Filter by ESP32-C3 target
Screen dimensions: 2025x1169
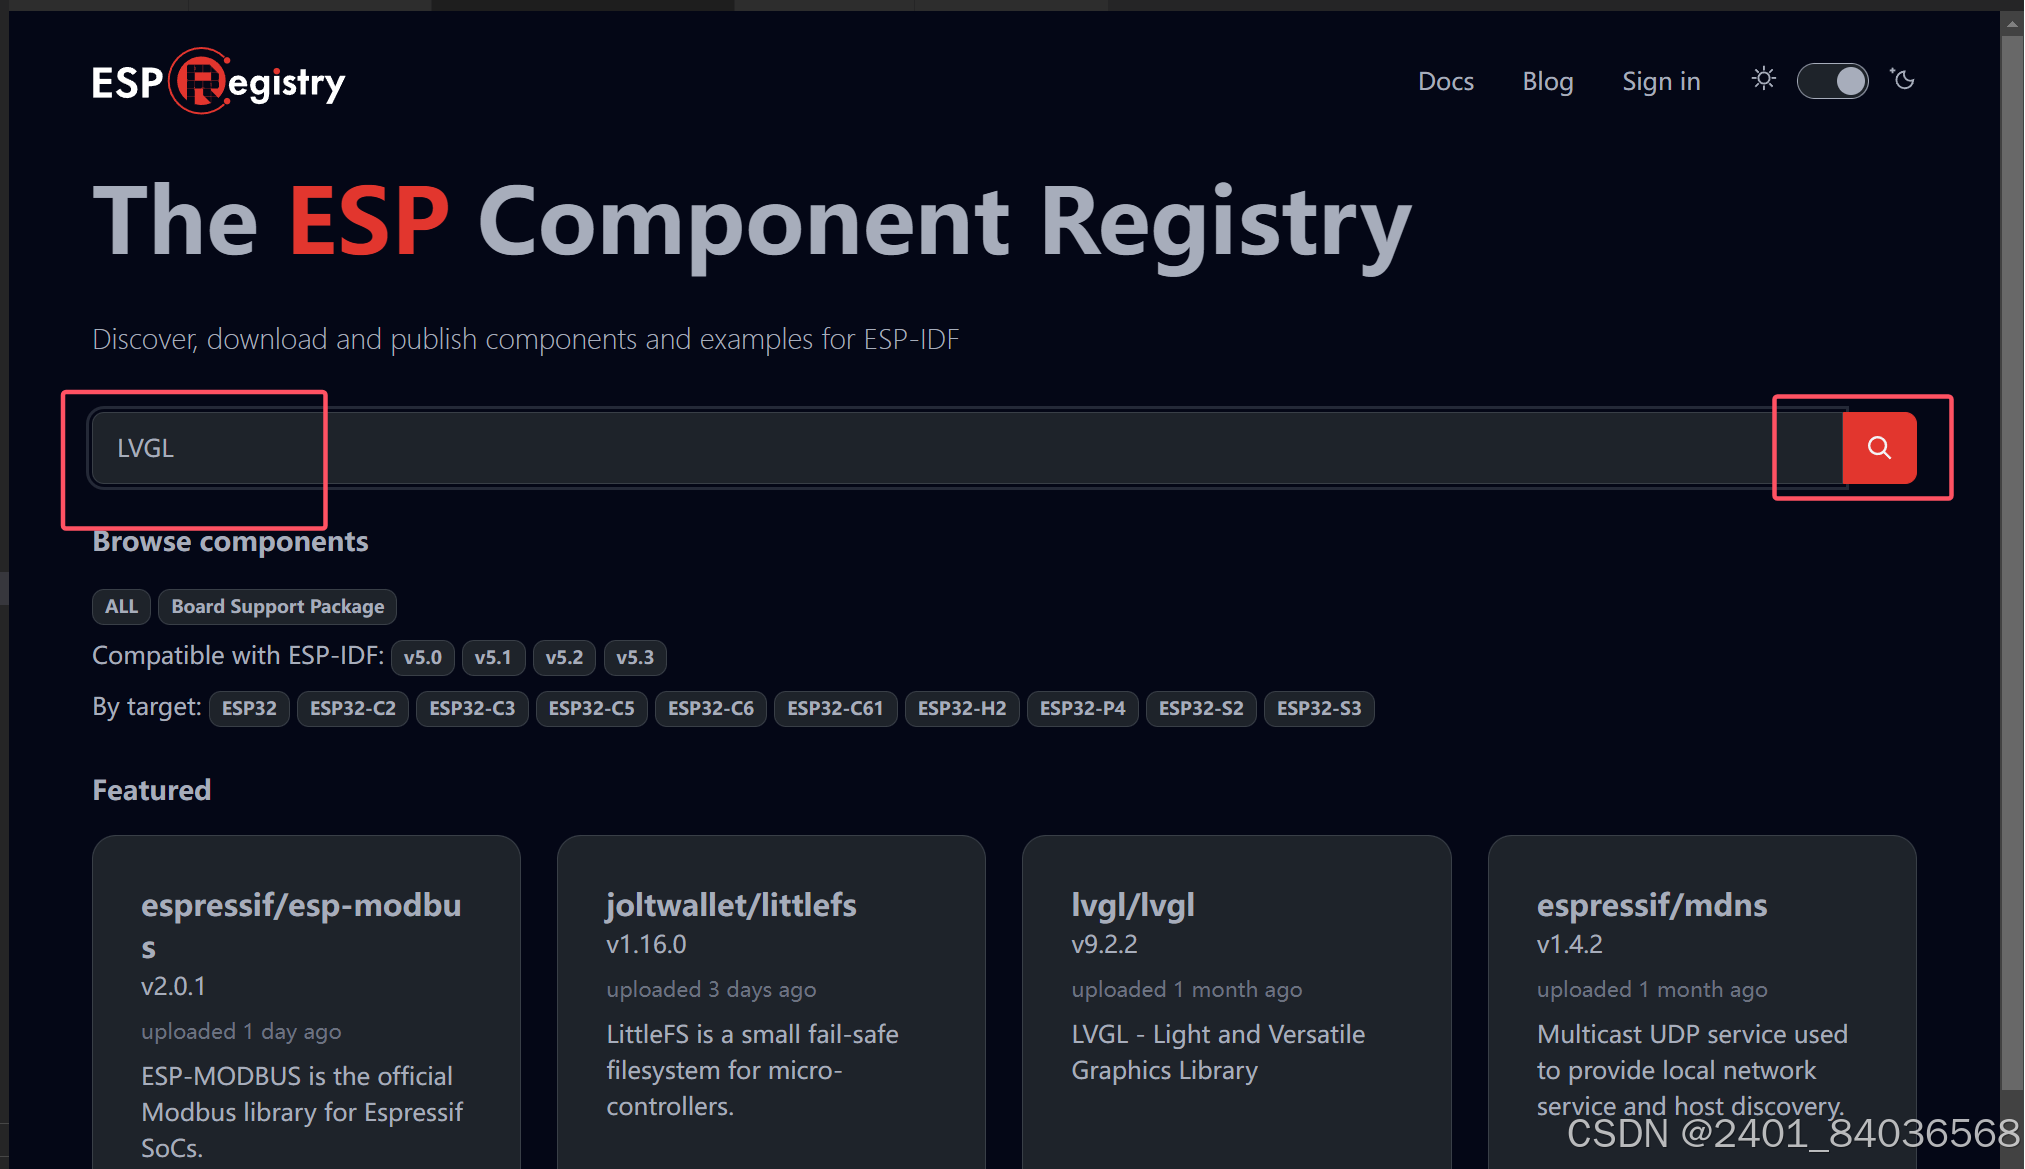pos(472,708)
